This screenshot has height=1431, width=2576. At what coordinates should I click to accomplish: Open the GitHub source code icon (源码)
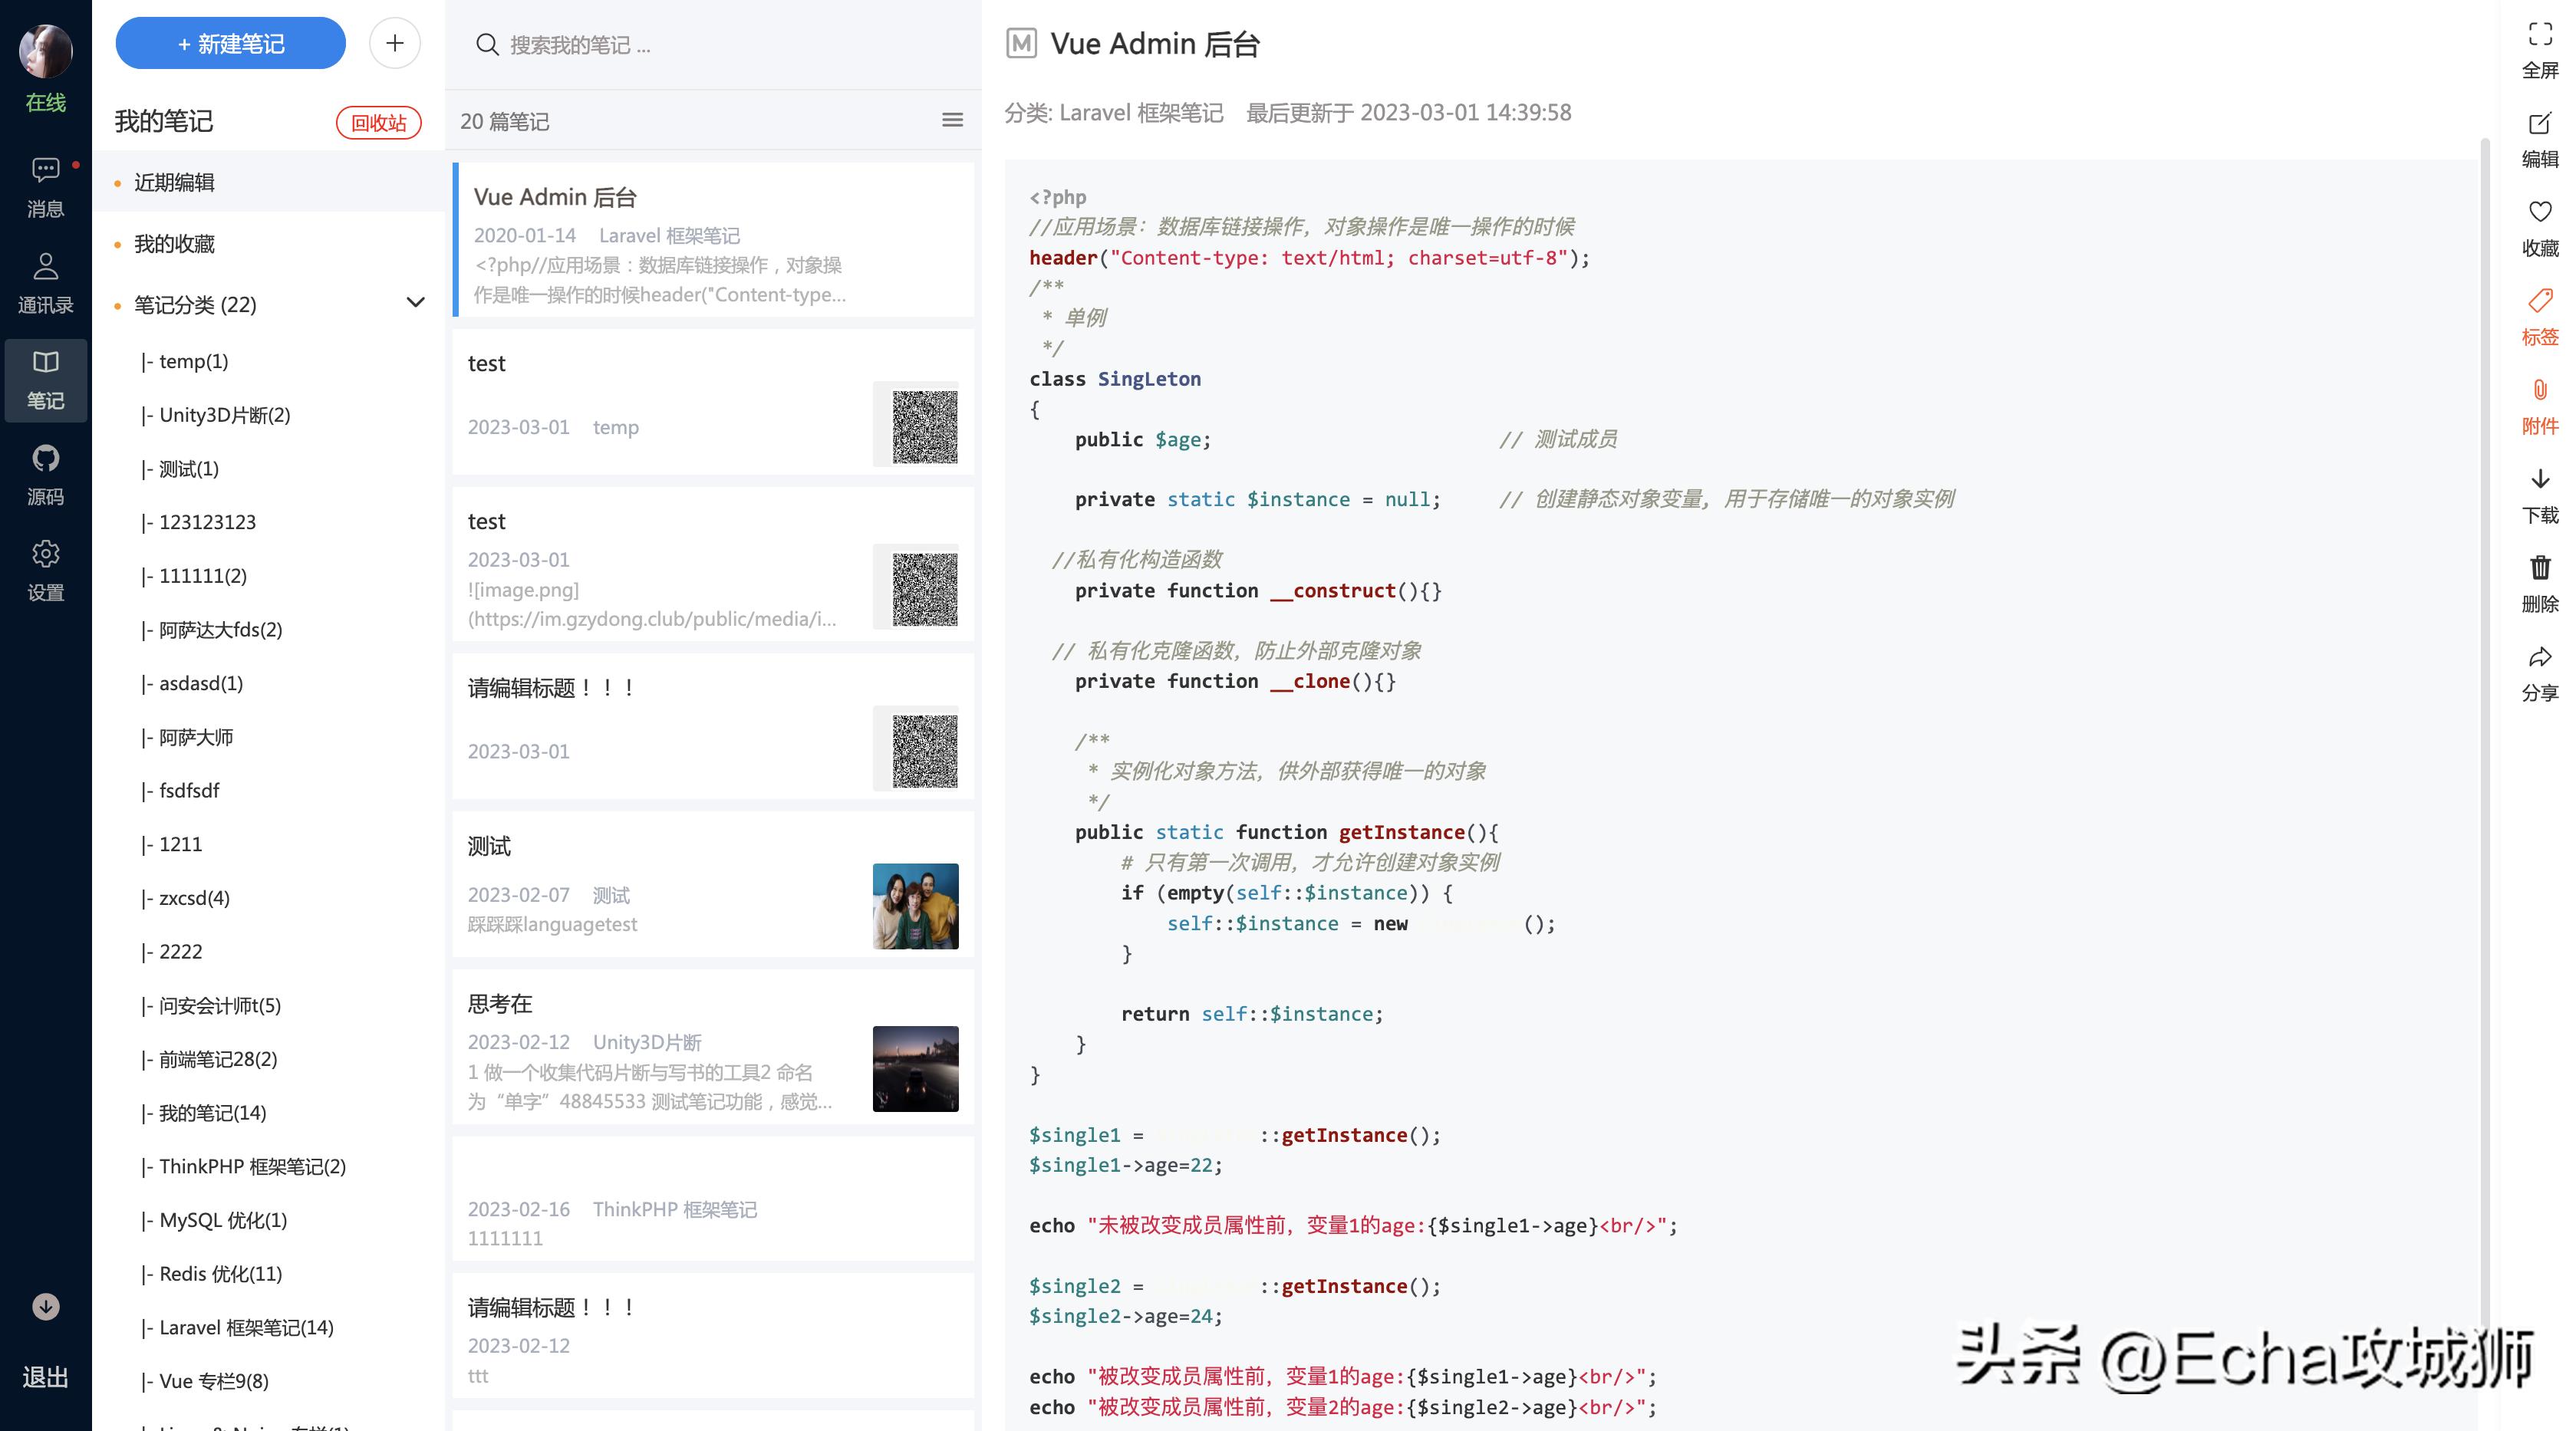45,459
